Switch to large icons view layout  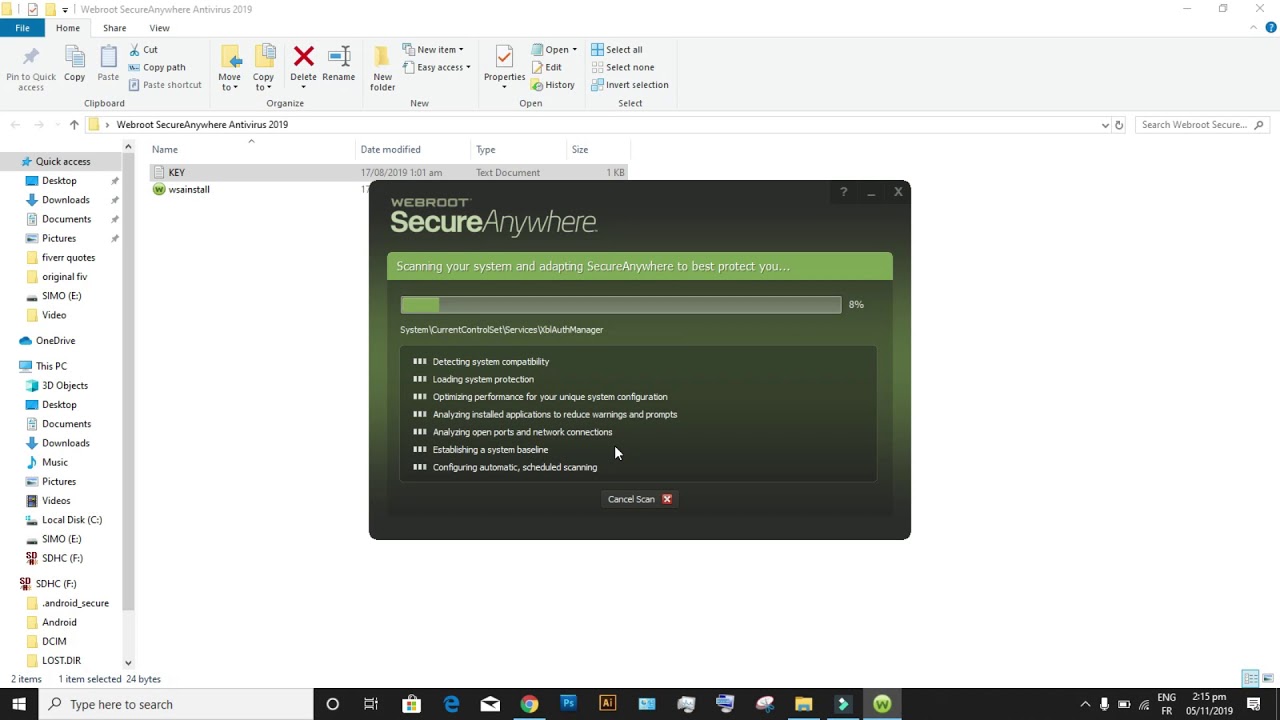click(1266, 678)
